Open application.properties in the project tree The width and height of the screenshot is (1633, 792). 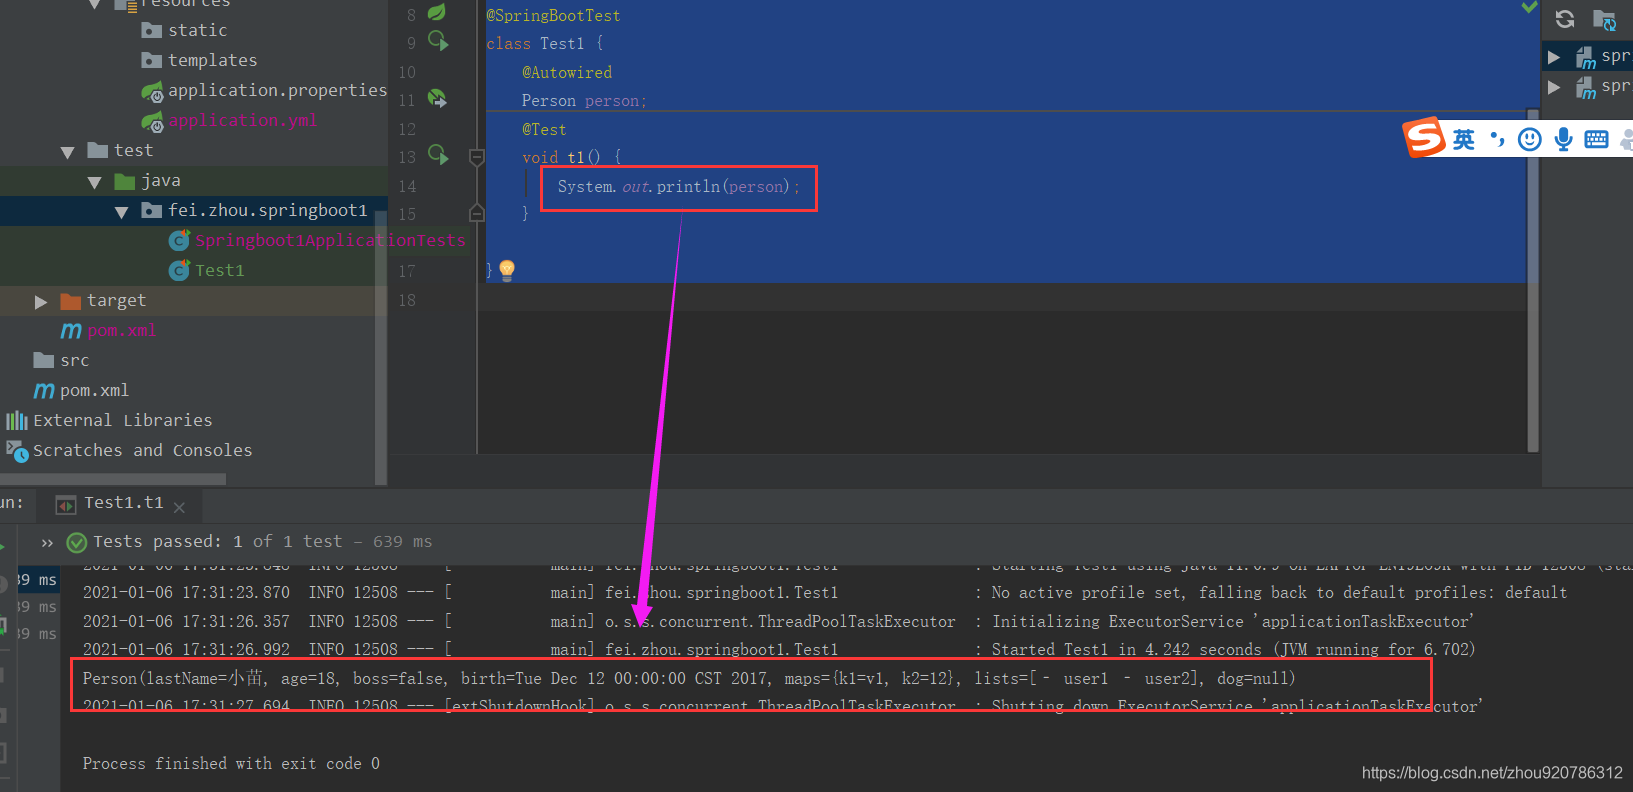point(277,90)
